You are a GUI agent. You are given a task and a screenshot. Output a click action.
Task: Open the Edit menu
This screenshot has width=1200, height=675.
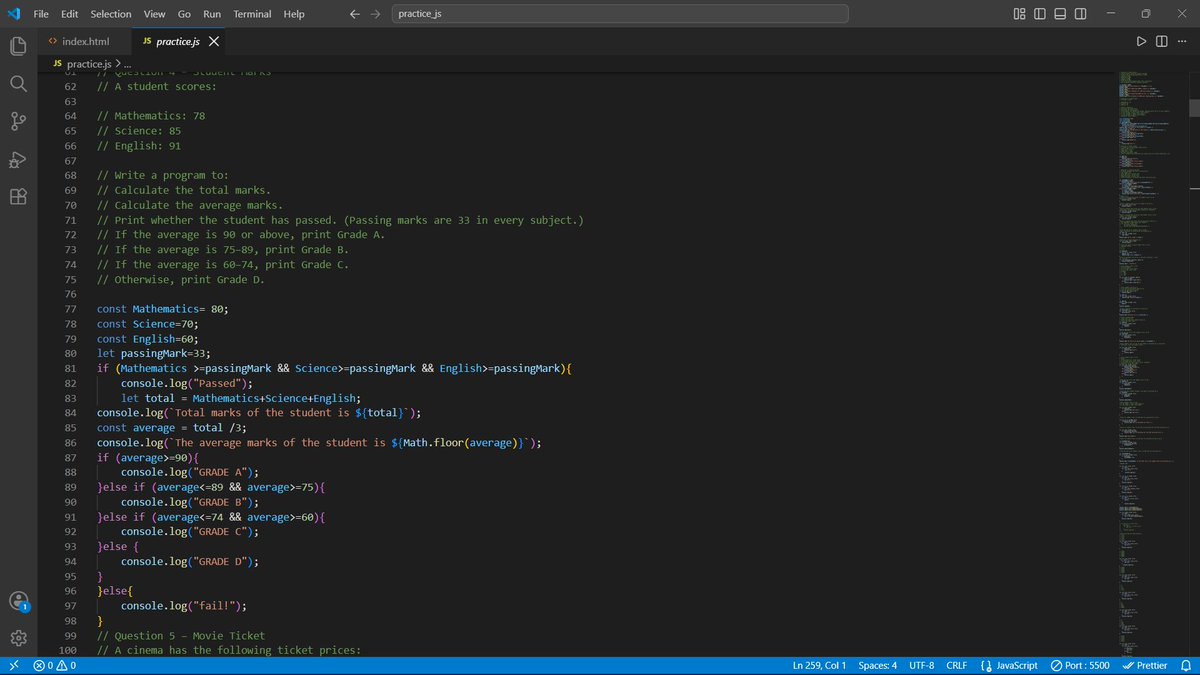pos(70,14)
